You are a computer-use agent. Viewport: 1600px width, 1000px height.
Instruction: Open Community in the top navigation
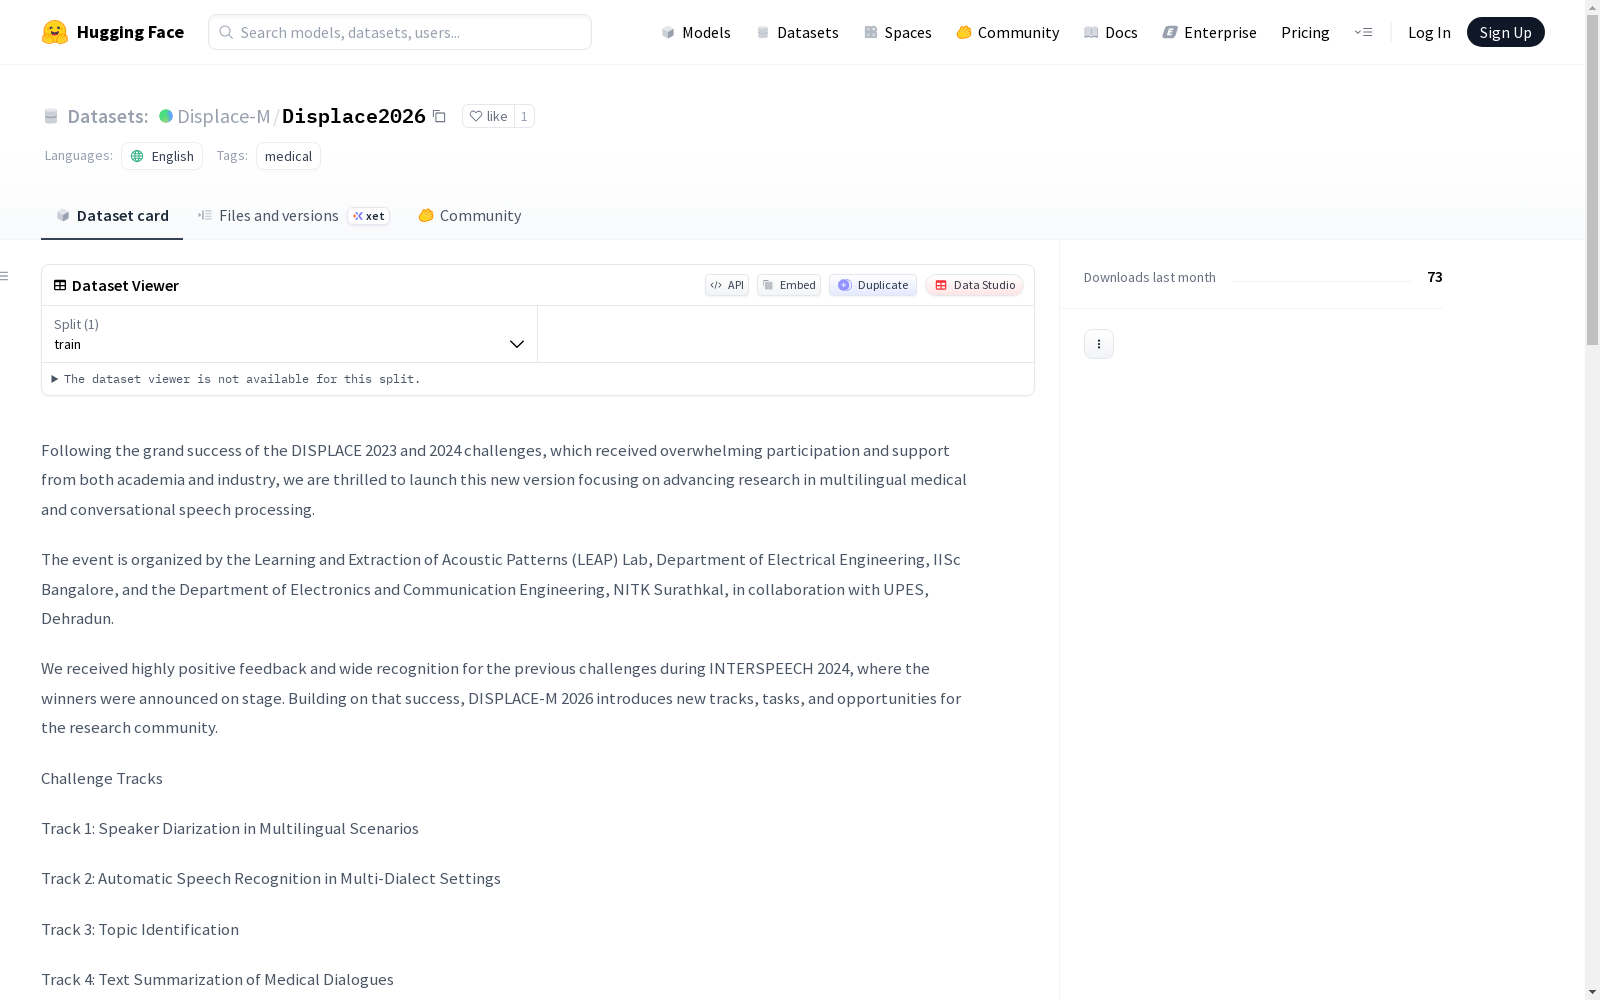[1007, 32]
